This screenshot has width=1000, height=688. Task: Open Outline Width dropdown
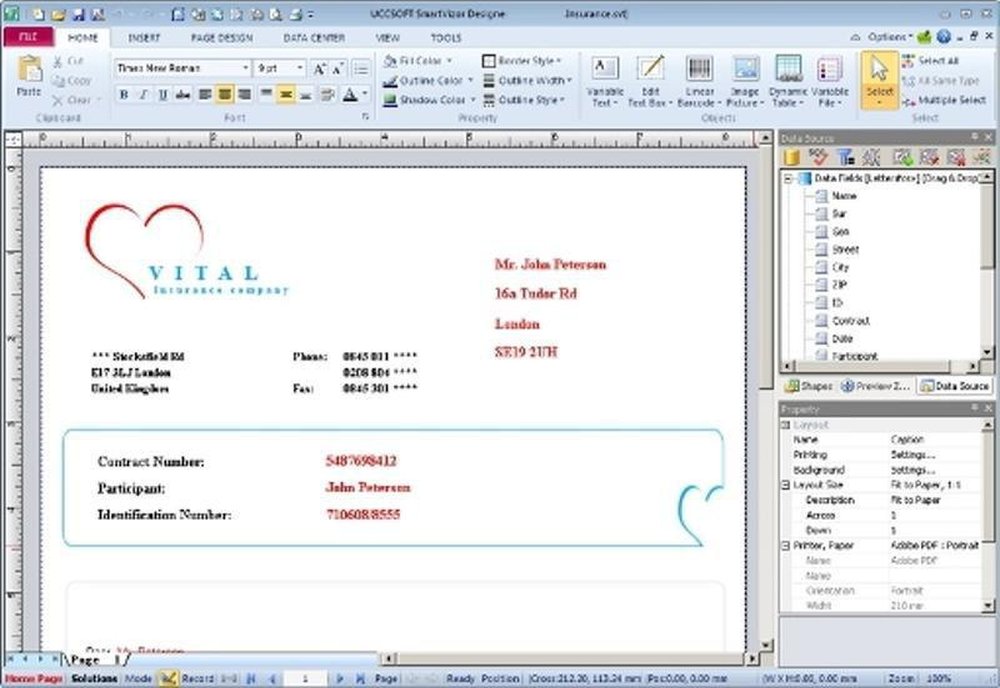527,80
